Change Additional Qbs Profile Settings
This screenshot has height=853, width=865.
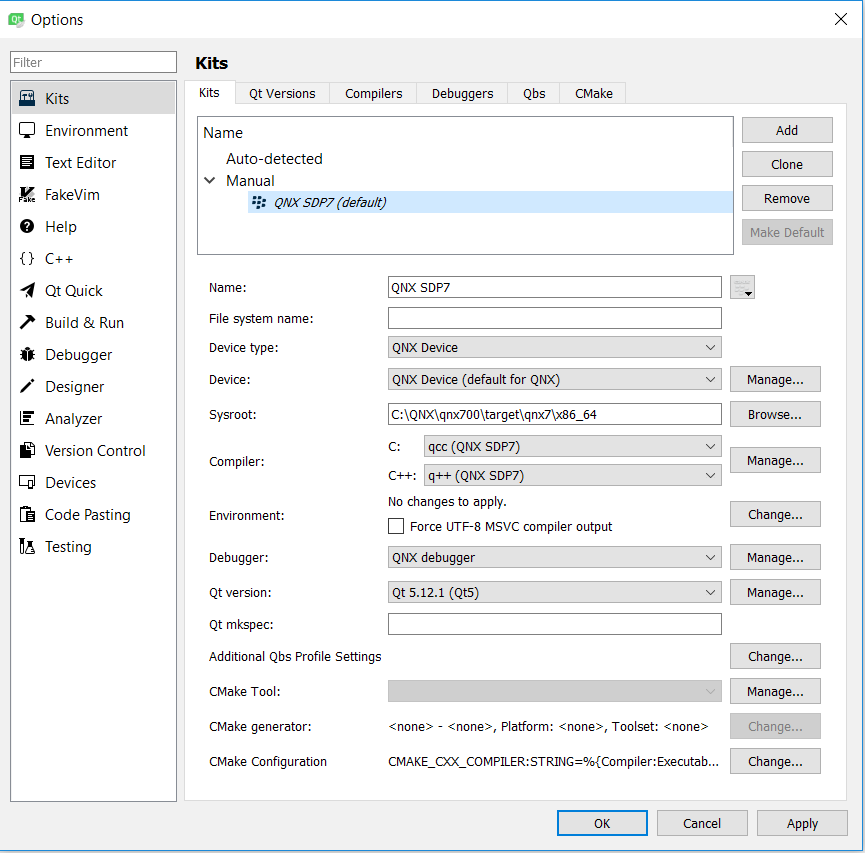(775, 657)
